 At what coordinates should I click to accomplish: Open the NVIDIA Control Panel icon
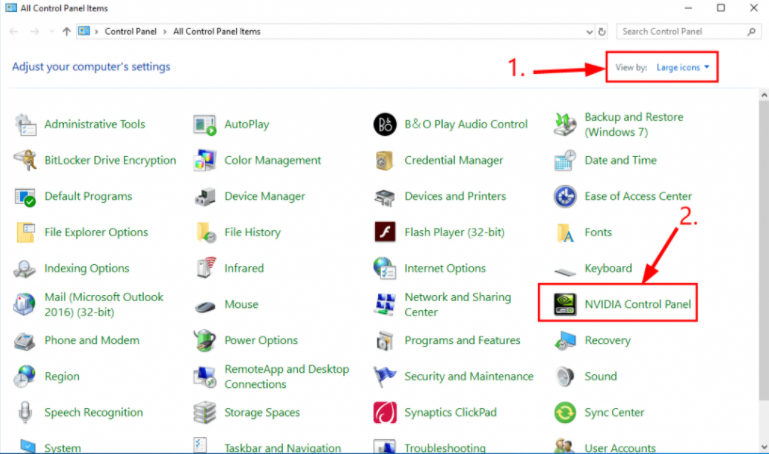pos(565,304)
